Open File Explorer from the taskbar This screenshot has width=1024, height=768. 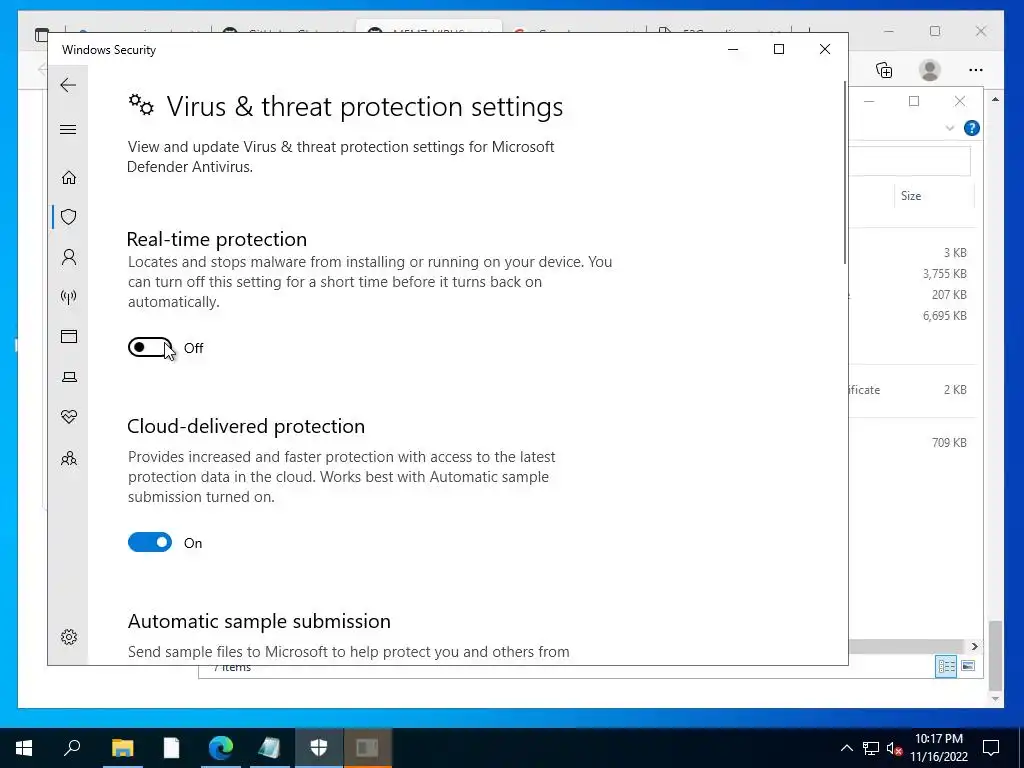point(122,748)
